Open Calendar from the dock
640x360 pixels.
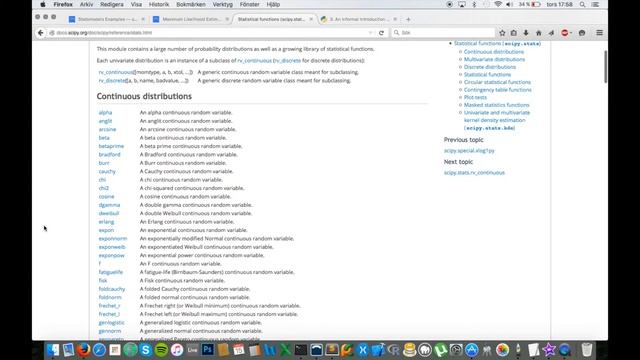239,350
